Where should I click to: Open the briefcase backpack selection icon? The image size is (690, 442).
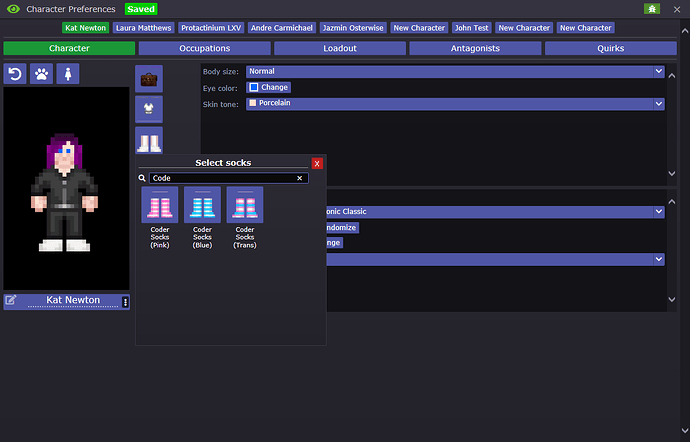149,79
